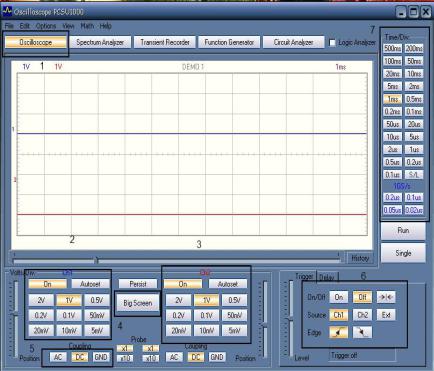Open the Spectrum Analyzer mode
Image resolution: width=434 pixels, height=371 pixels.
coord(100,42)
